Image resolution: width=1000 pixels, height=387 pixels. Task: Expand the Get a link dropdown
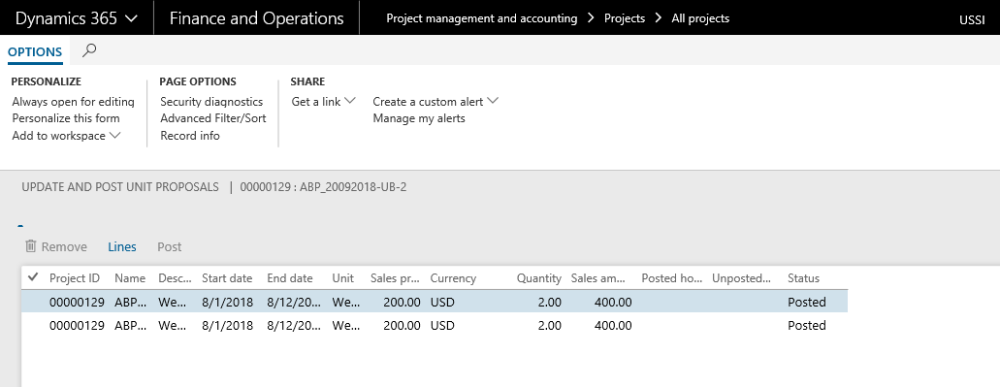tap(349, 101)
